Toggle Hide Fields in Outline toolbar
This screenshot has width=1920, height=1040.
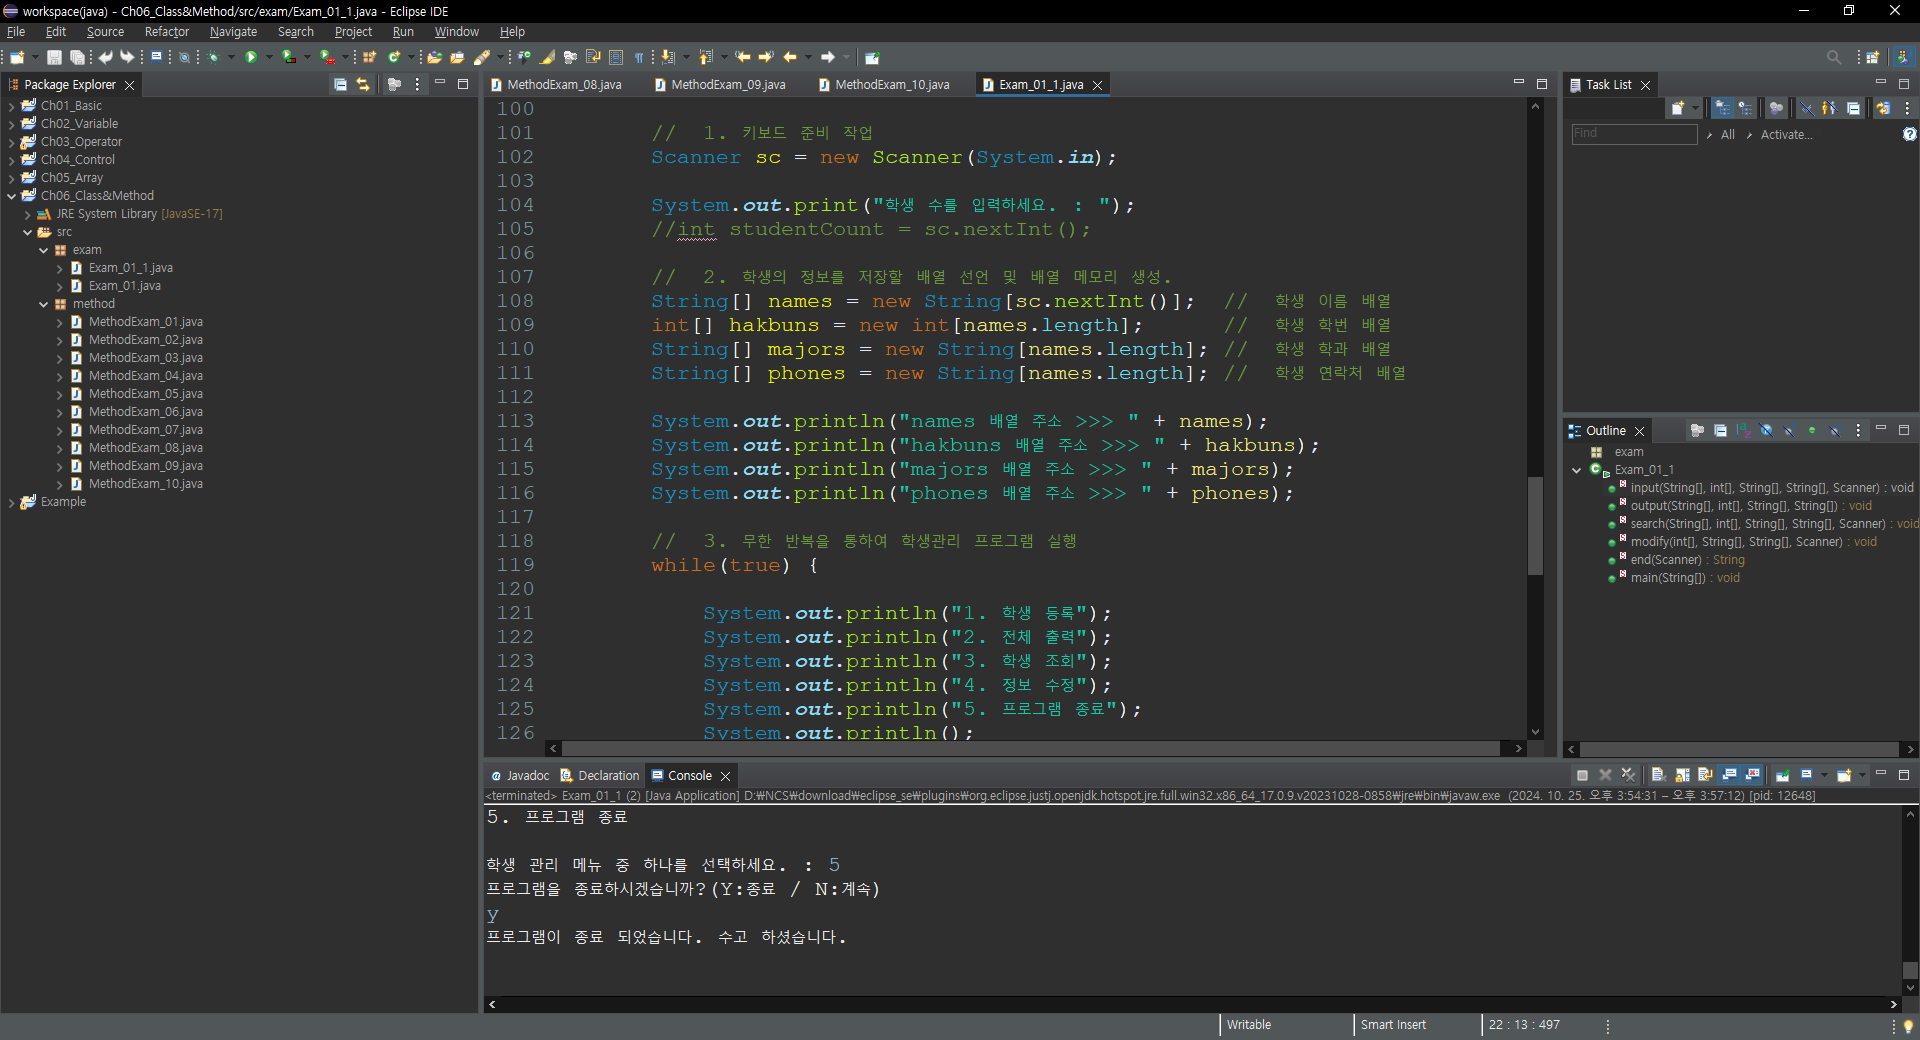[x=1766, y=431]
